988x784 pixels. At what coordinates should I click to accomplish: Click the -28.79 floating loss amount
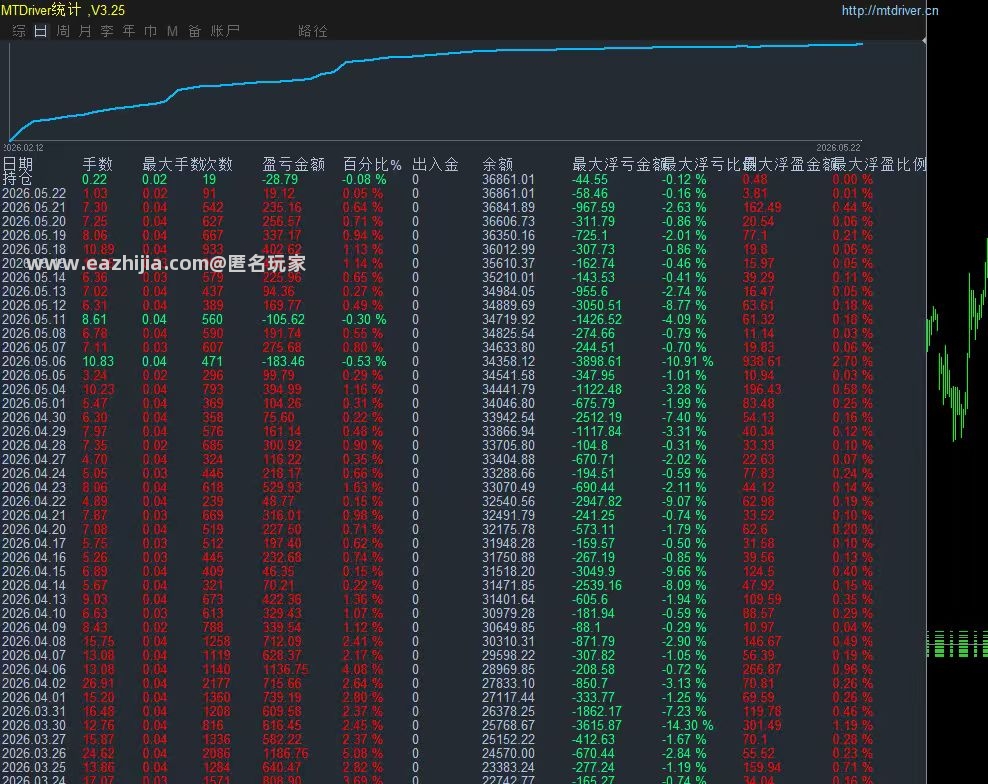pos(280,180)
